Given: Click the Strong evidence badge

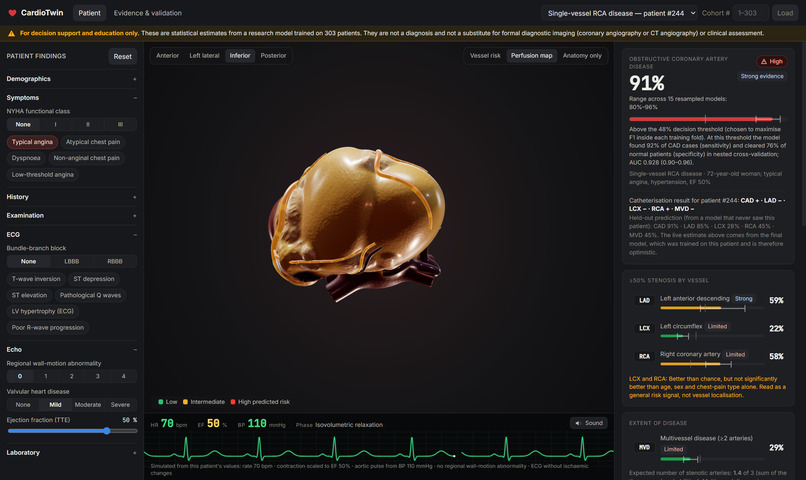Looking at the screenshot, I should 762,76.
